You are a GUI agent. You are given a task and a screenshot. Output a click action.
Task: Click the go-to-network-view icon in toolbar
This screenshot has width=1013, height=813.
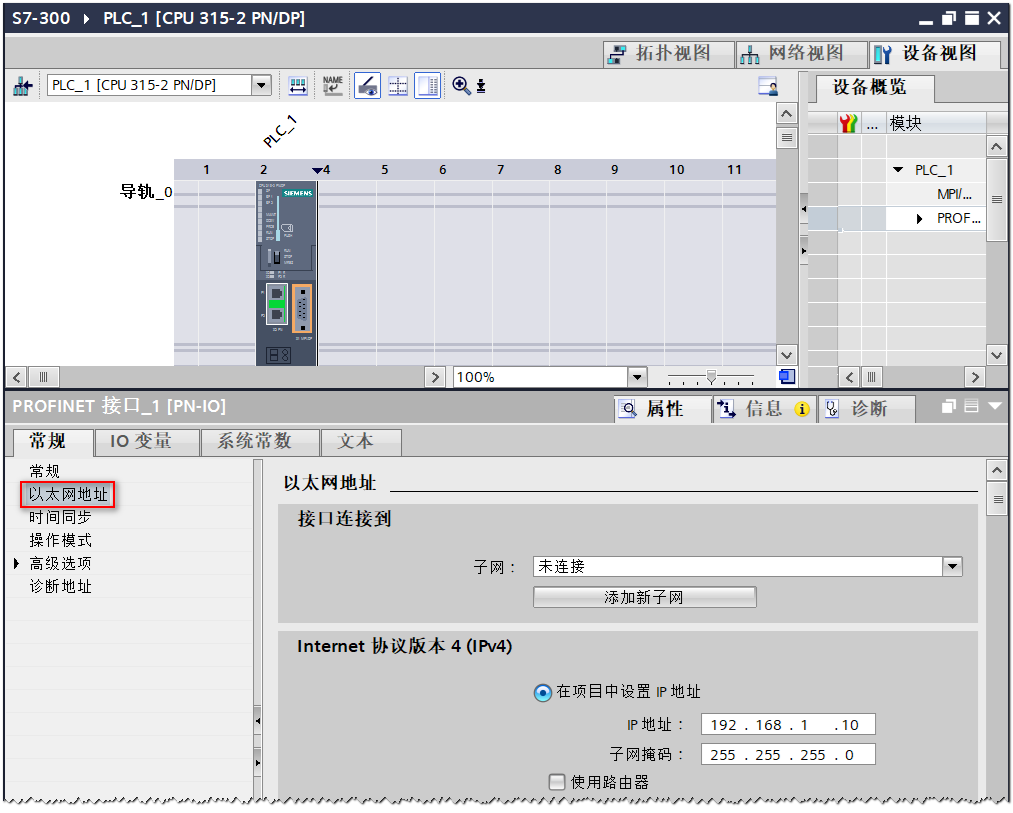22,86
